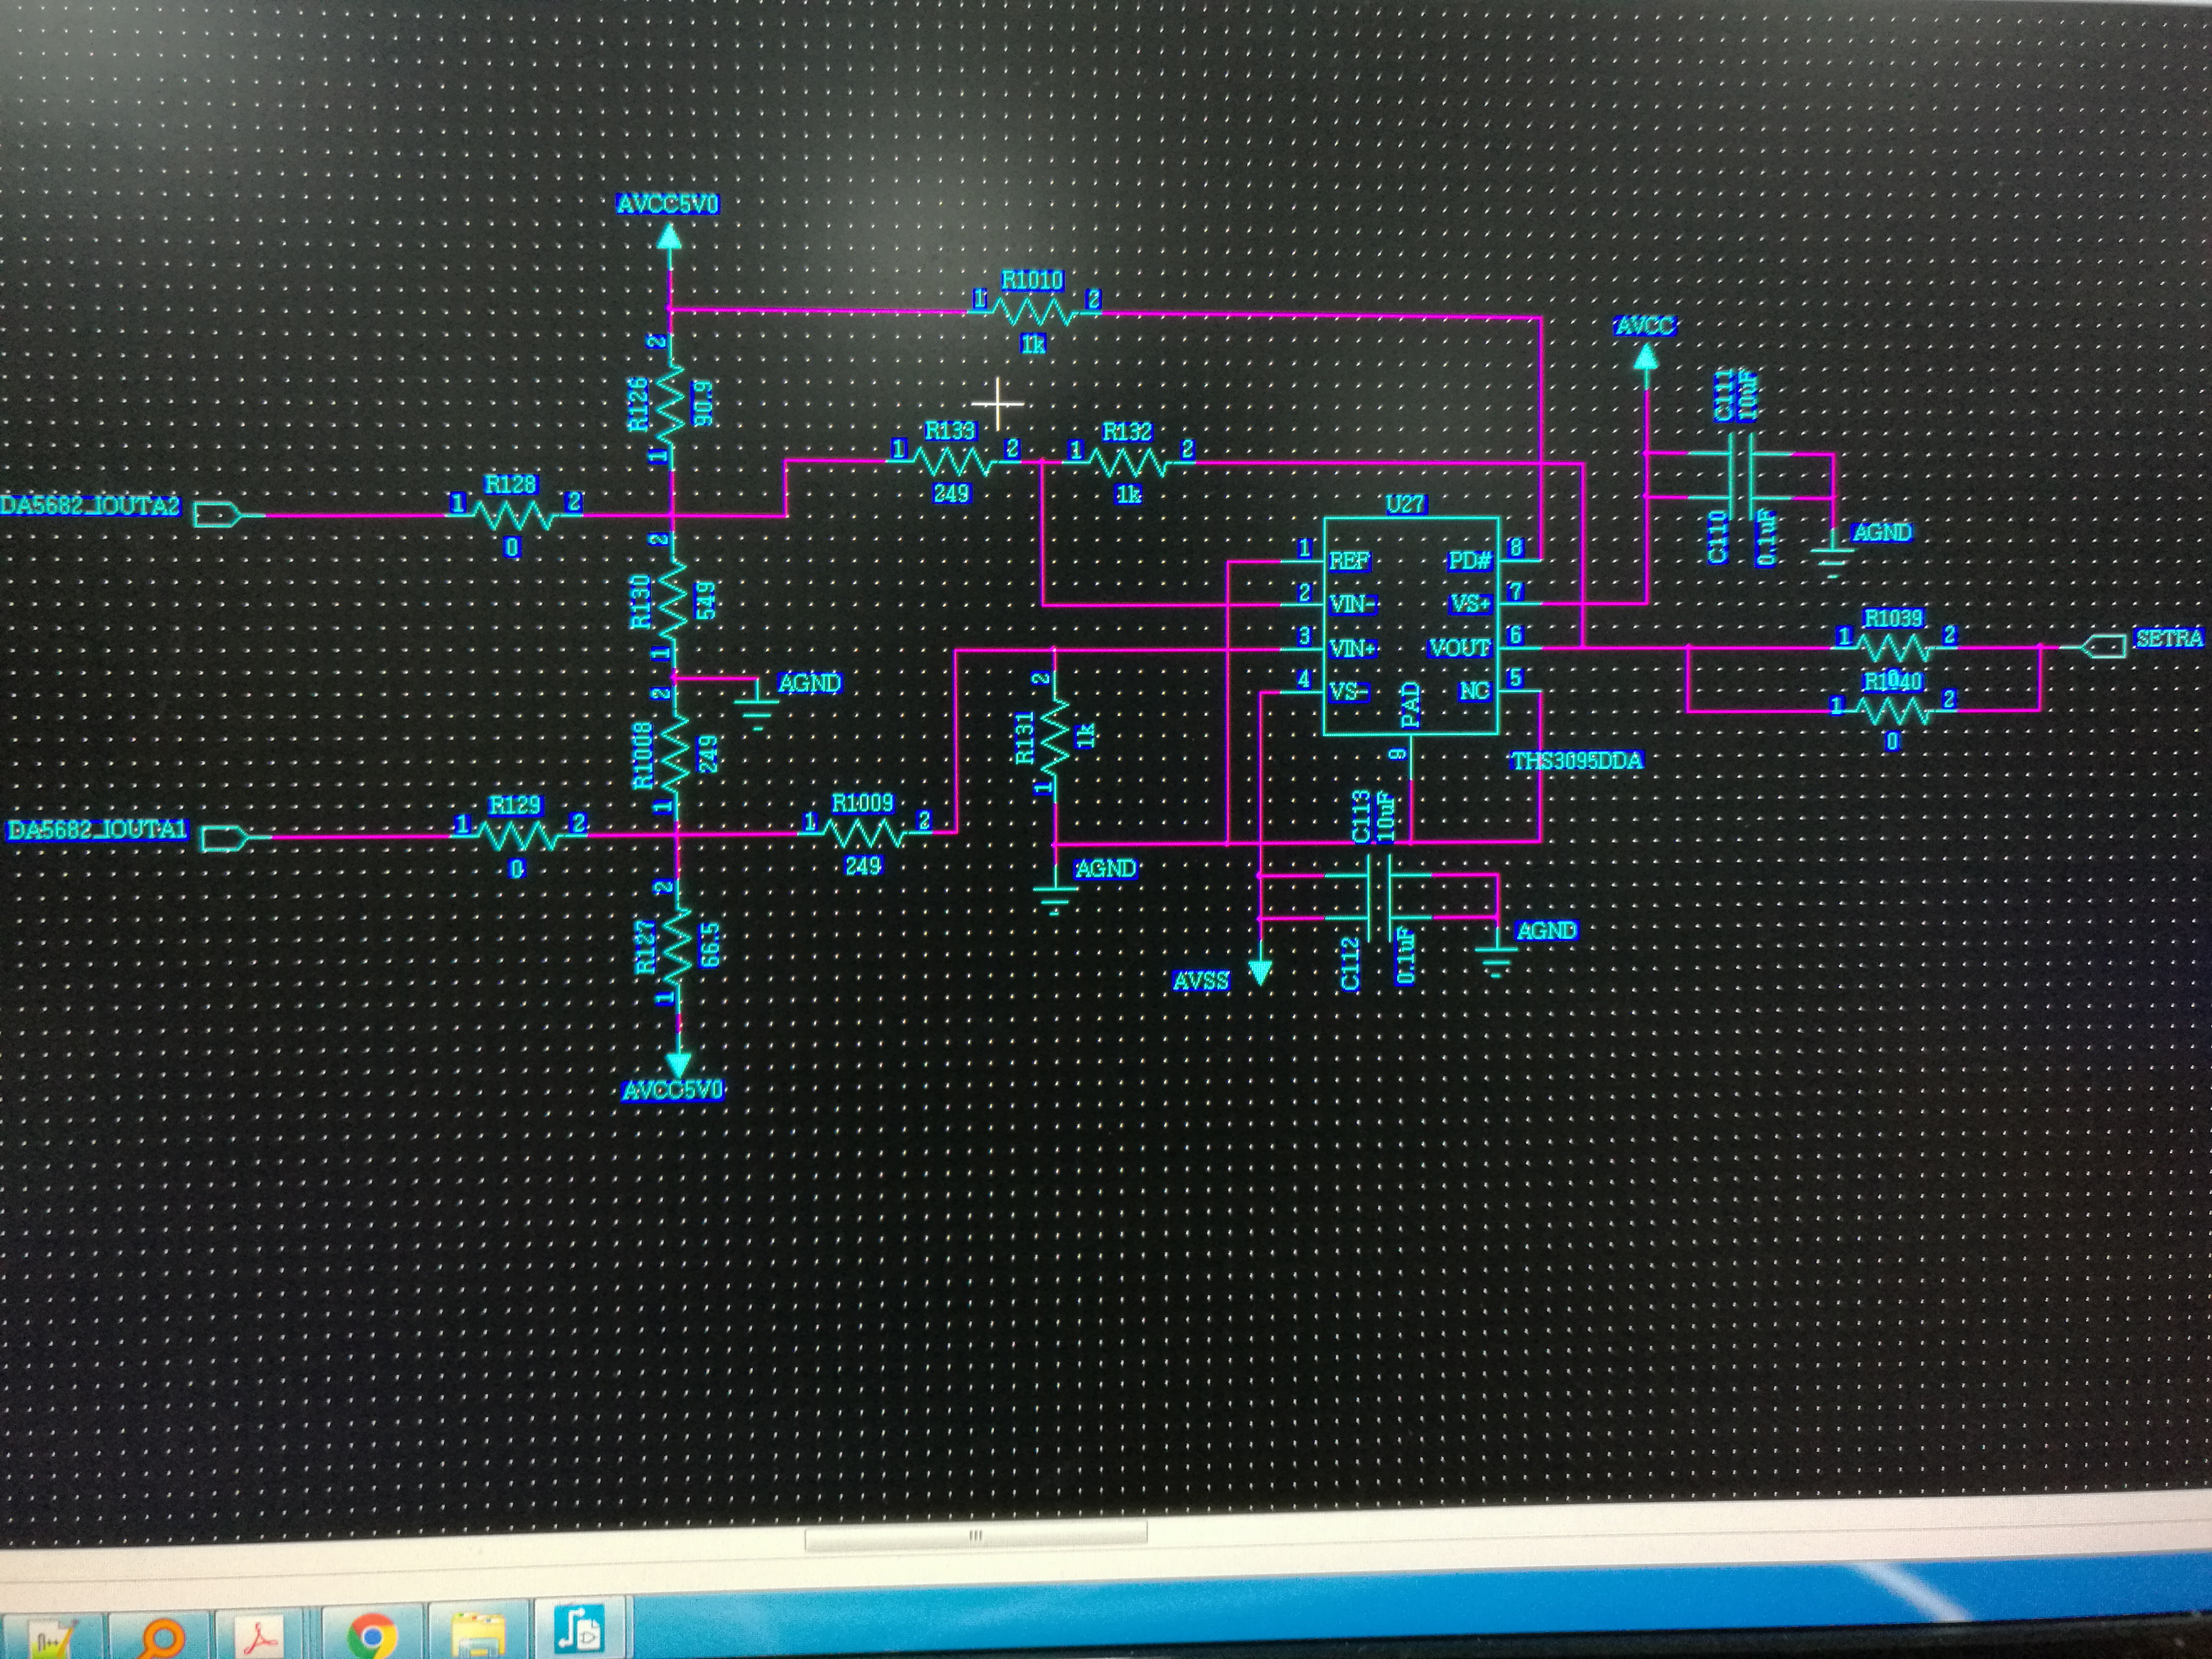Image resolution: width=2212 pixels, height=1659 pixels.
Task: Select the C113 capacitor symbol
Action: click(1379, 875)
